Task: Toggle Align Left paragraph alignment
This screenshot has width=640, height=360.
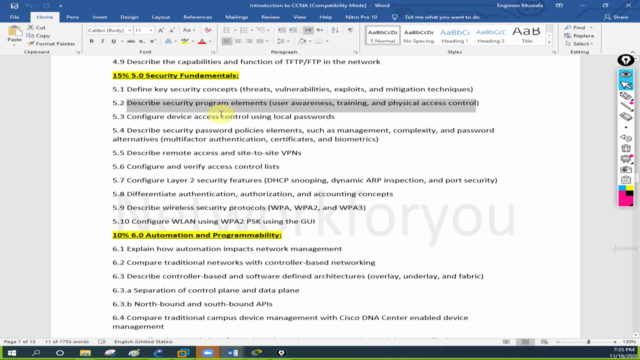Action: point(227,41)
